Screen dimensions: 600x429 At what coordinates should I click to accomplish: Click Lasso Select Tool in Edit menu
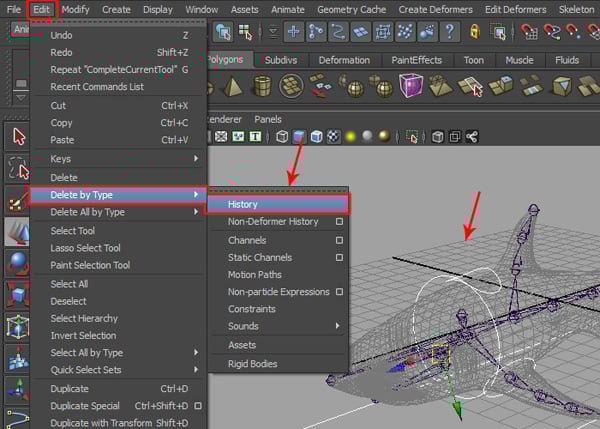[x=85, y=248]
